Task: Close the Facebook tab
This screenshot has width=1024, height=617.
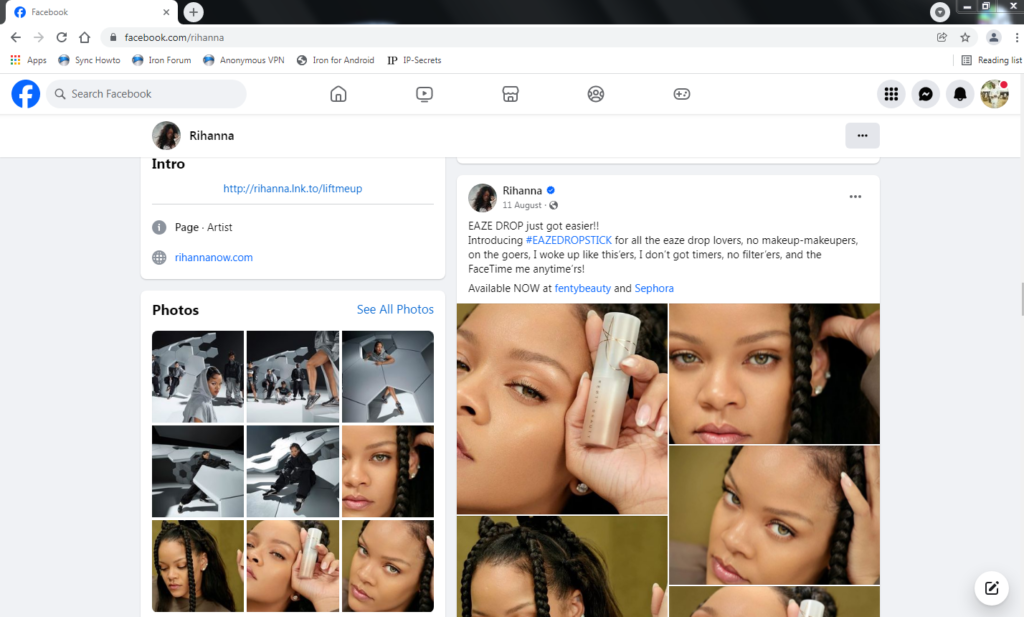Action: 166,12
